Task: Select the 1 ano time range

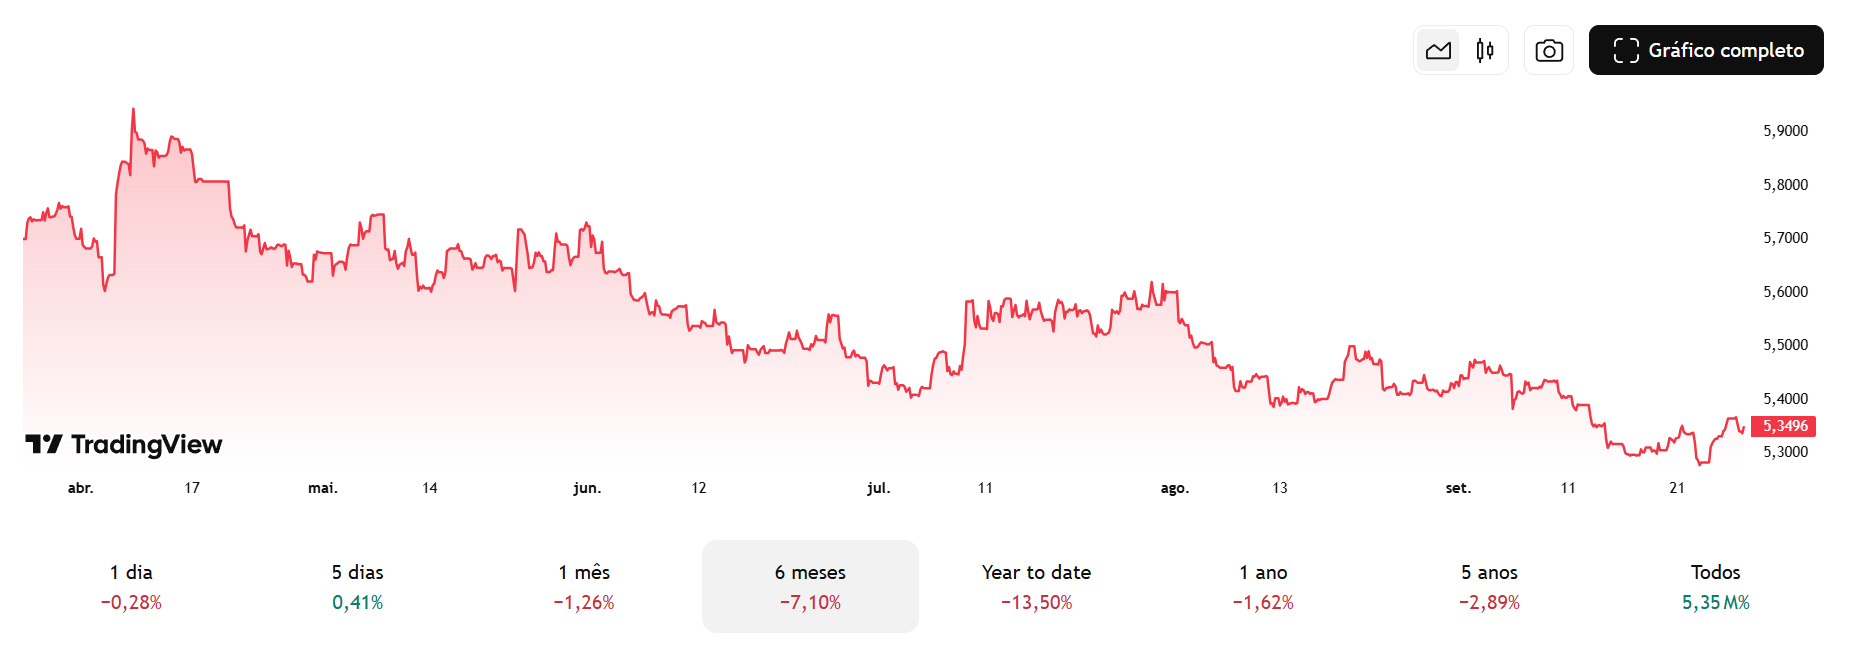Action: [x=1263, y=586]
